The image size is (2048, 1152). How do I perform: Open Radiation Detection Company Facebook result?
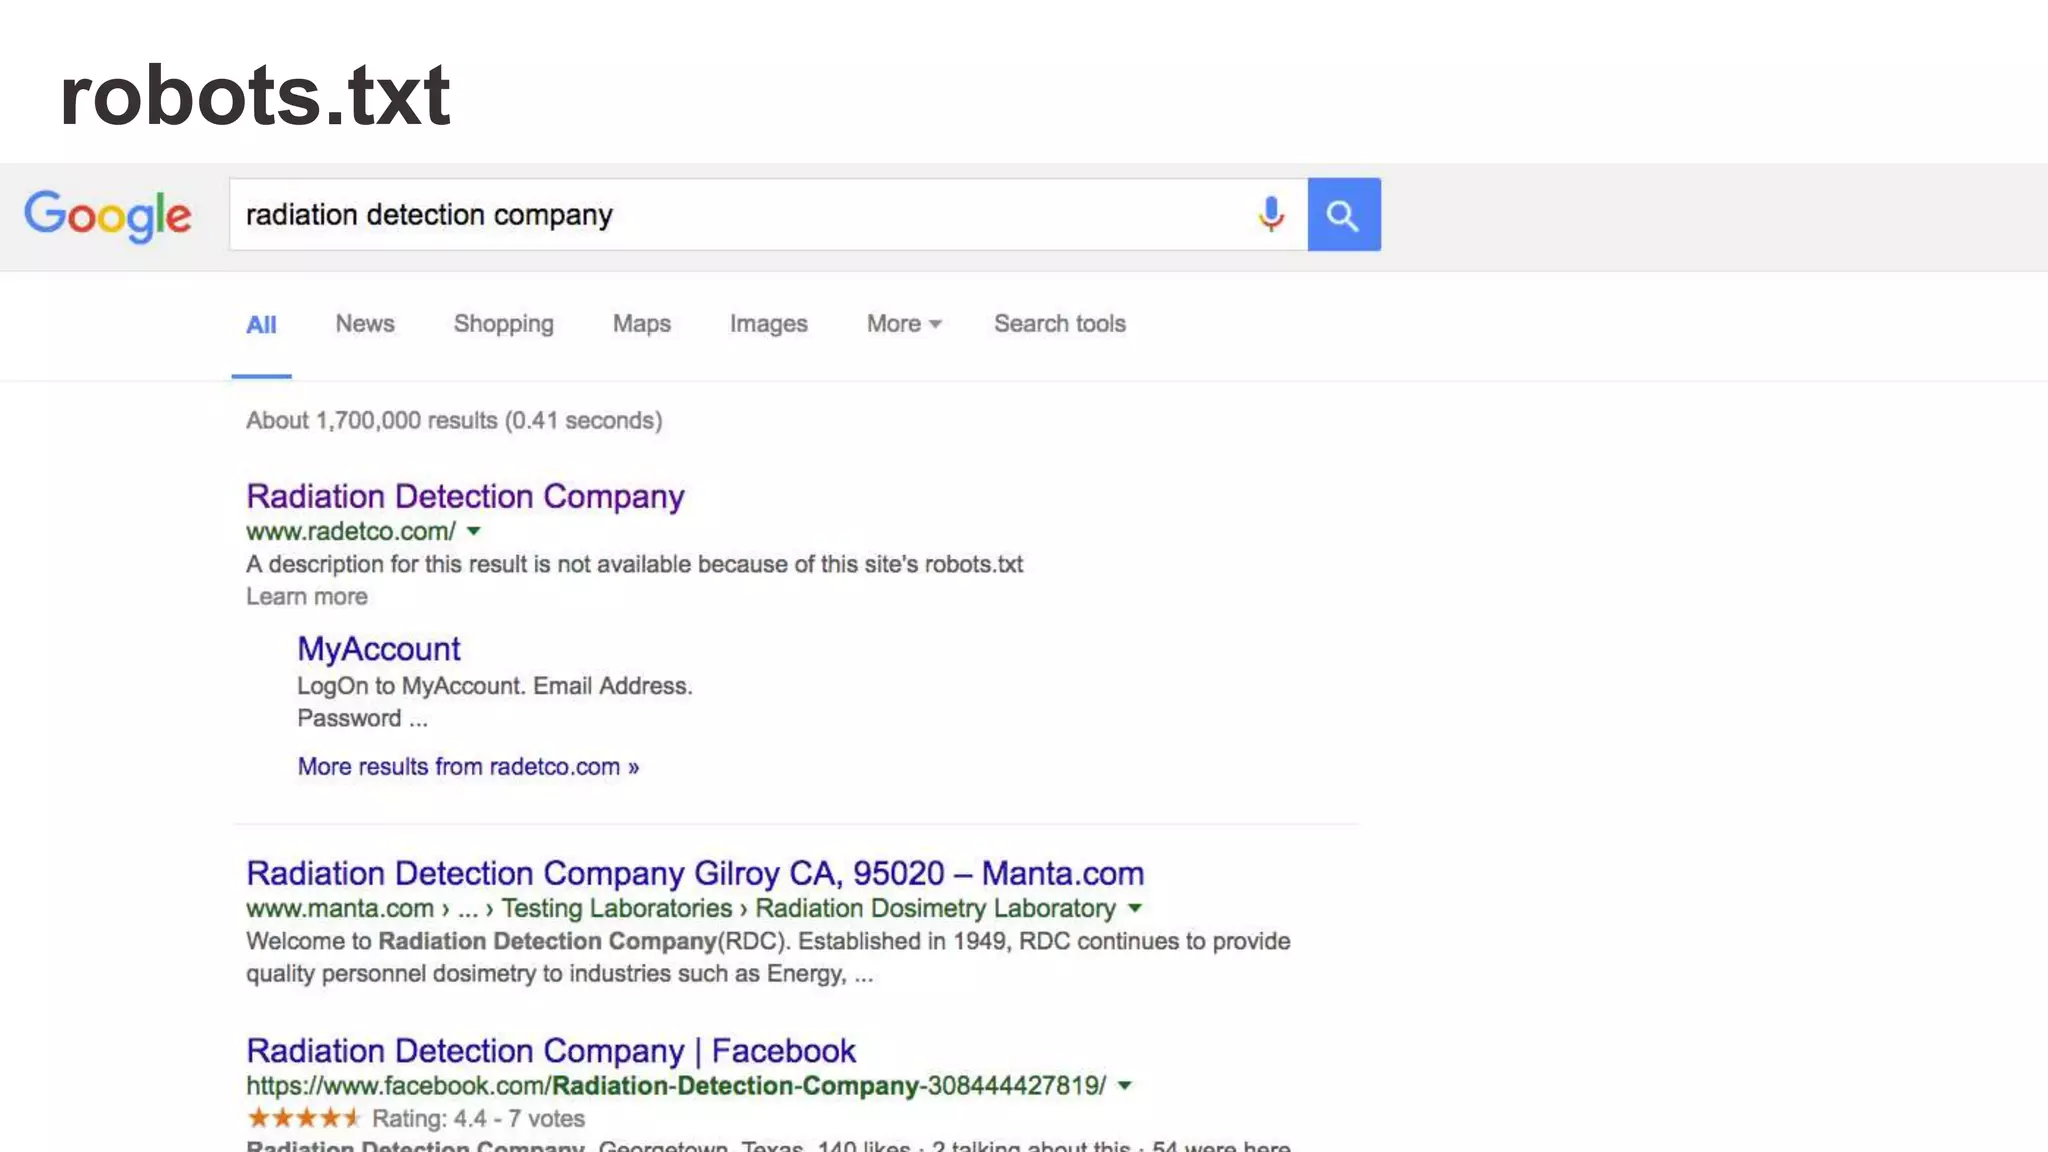[x=551, y=1051]
